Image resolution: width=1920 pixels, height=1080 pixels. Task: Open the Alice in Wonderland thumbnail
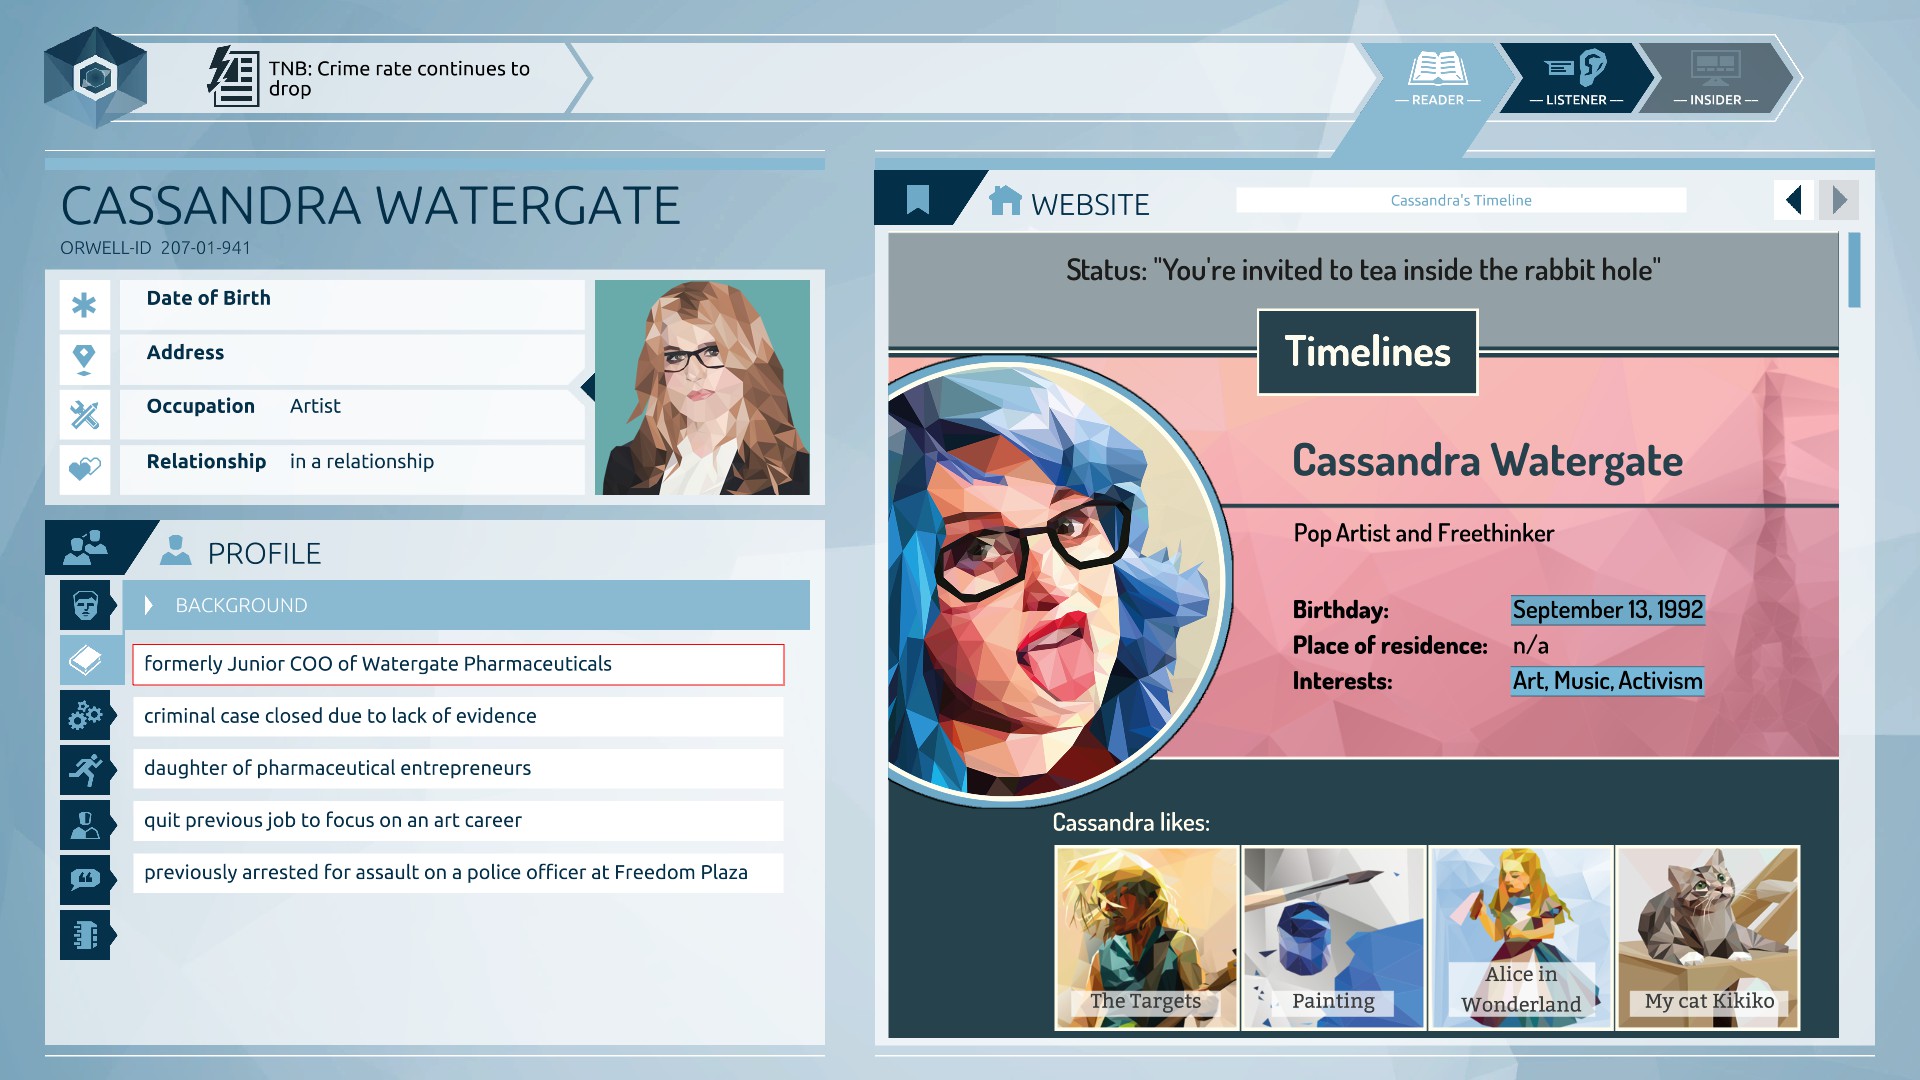point(1521,937)
